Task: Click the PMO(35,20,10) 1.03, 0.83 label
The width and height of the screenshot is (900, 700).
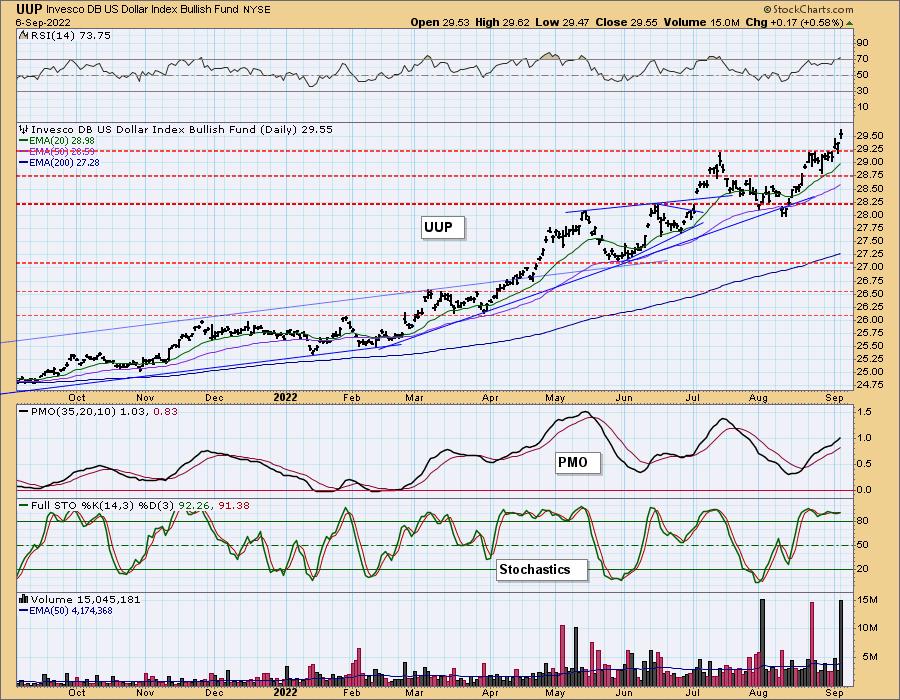Action: (x=98, y=412)
